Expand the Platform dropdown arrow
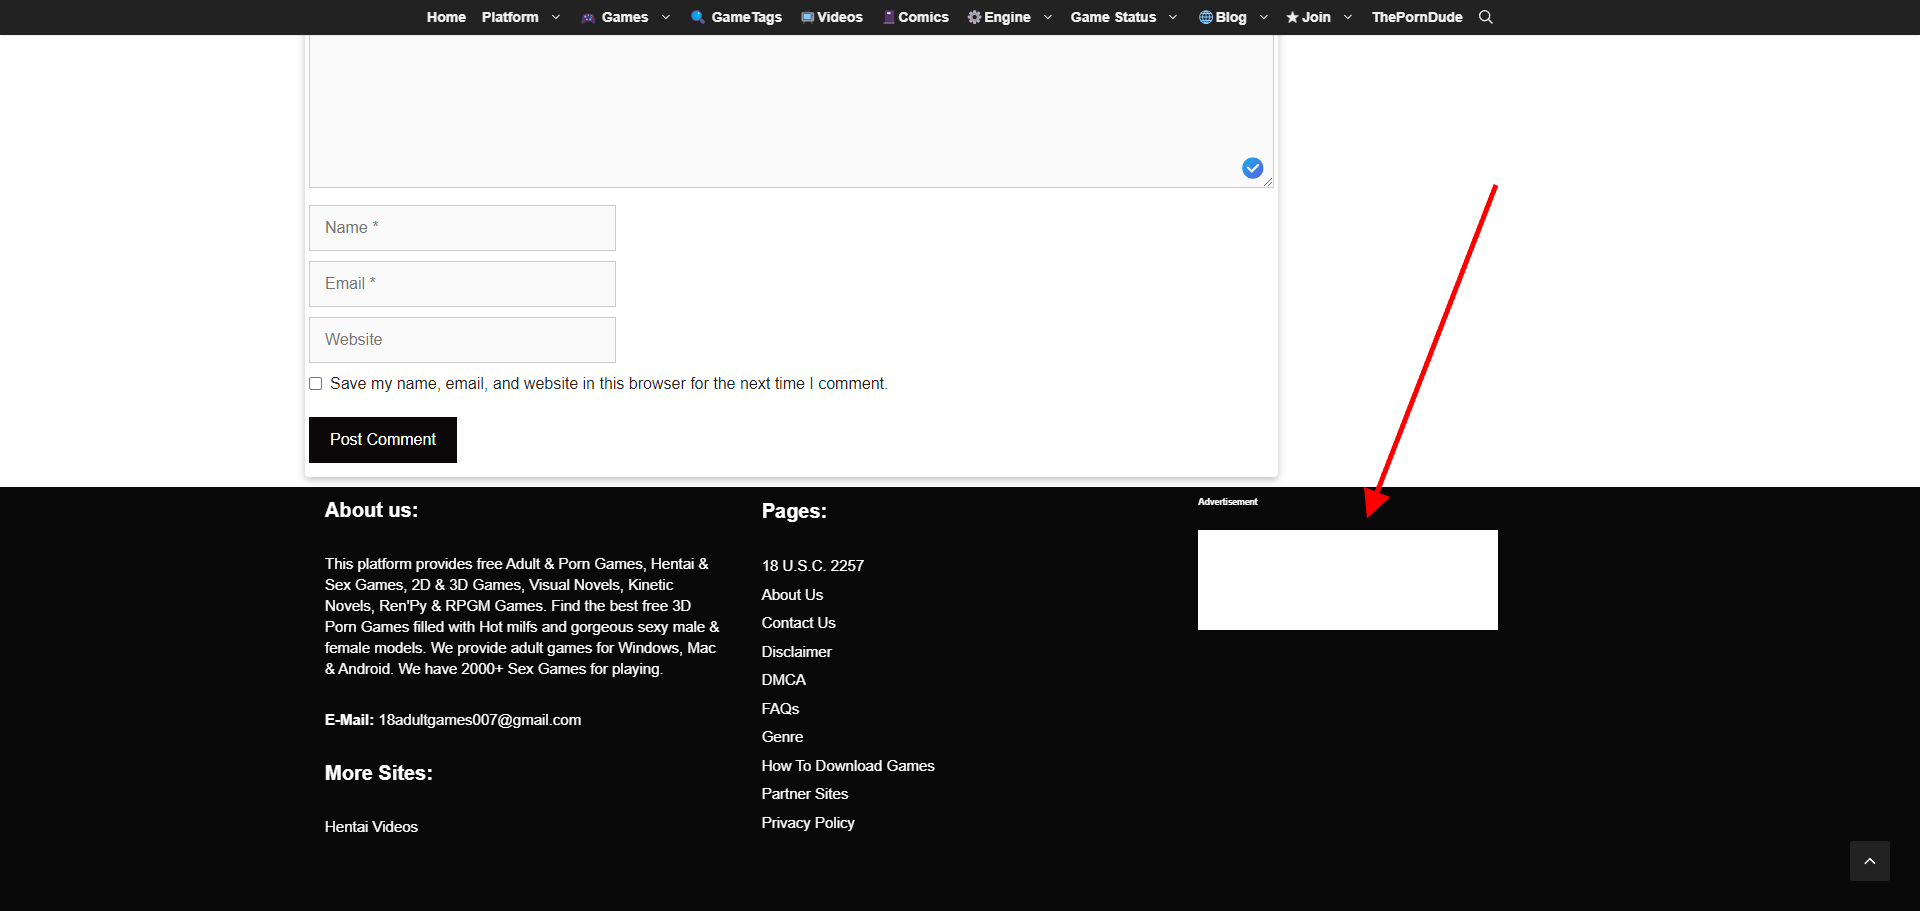Screen dimensions: 1920x911 click(556, 17)
